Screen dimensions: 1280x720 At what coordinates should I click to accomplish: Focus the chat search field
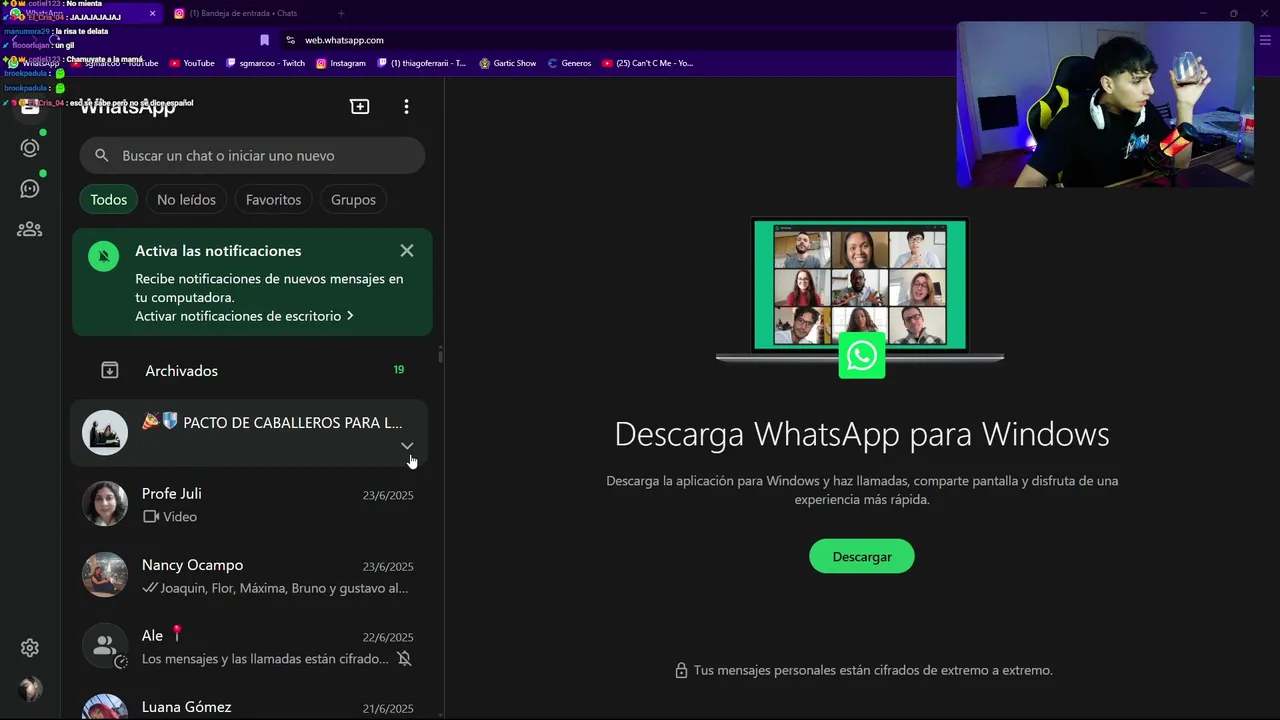[252, 155]
